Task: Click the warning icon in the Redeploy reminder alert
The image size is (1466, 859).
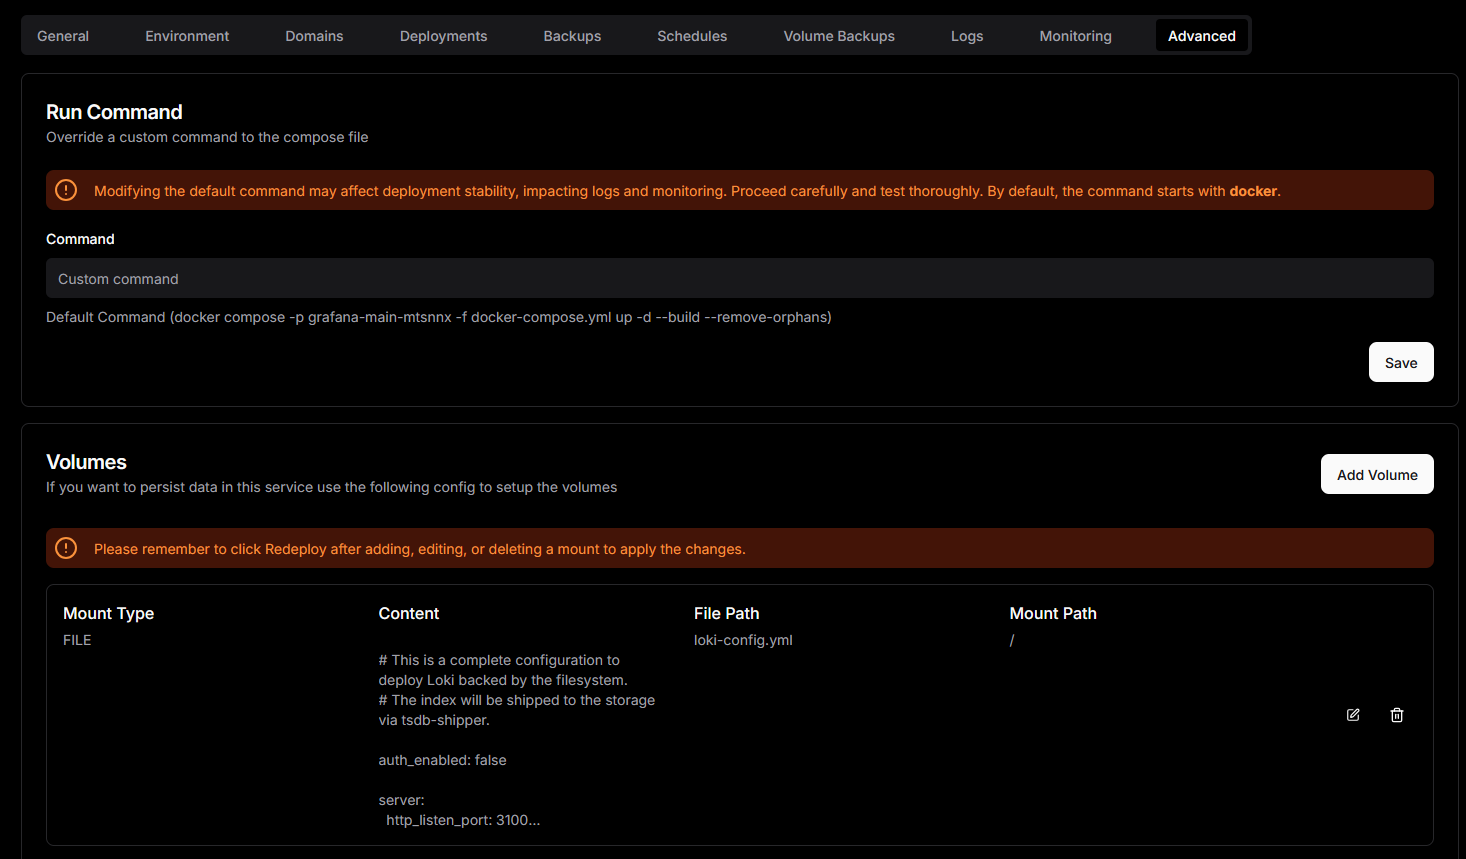Action: [x=66, y=548]
